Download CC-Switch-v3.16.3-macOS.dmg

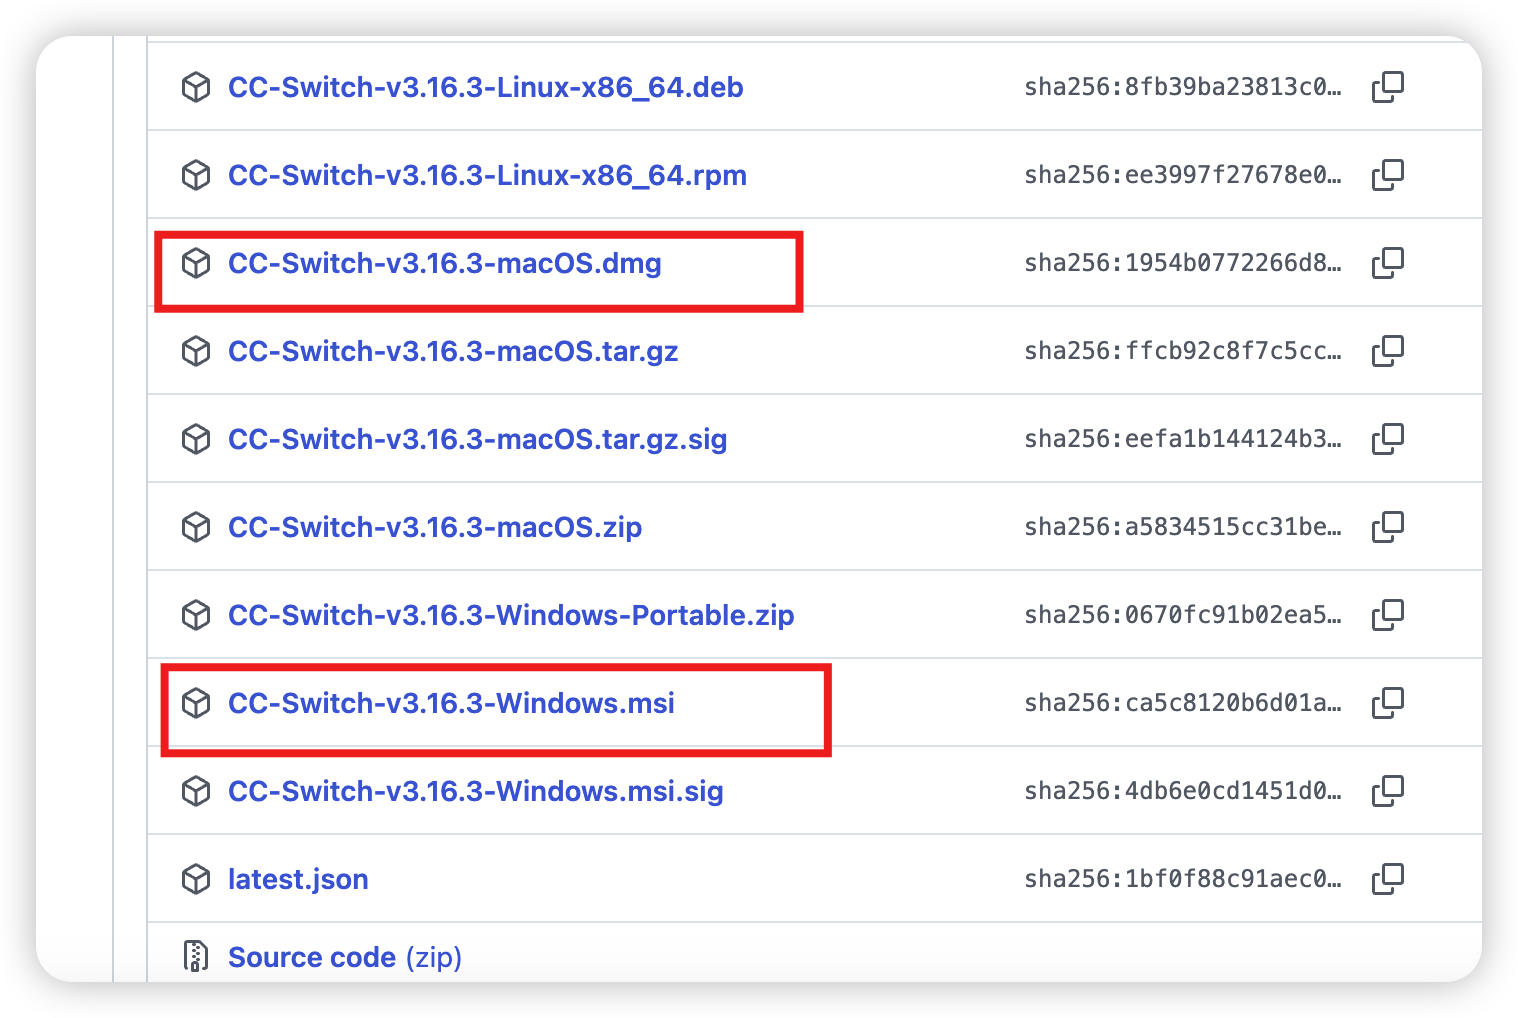445,264
